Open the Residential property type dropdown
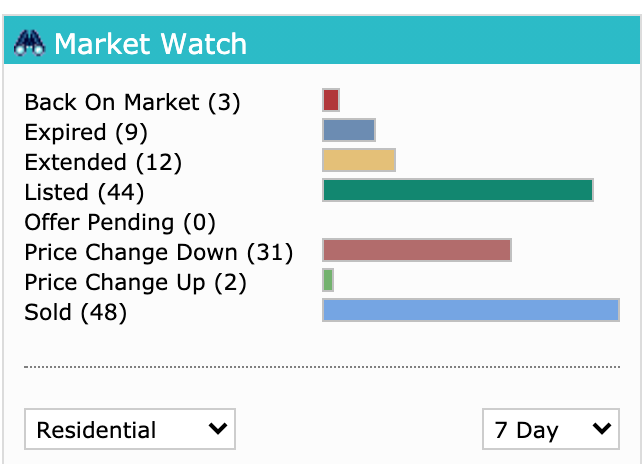The width and height of the screenshot is (644, 464). [130, 429]
